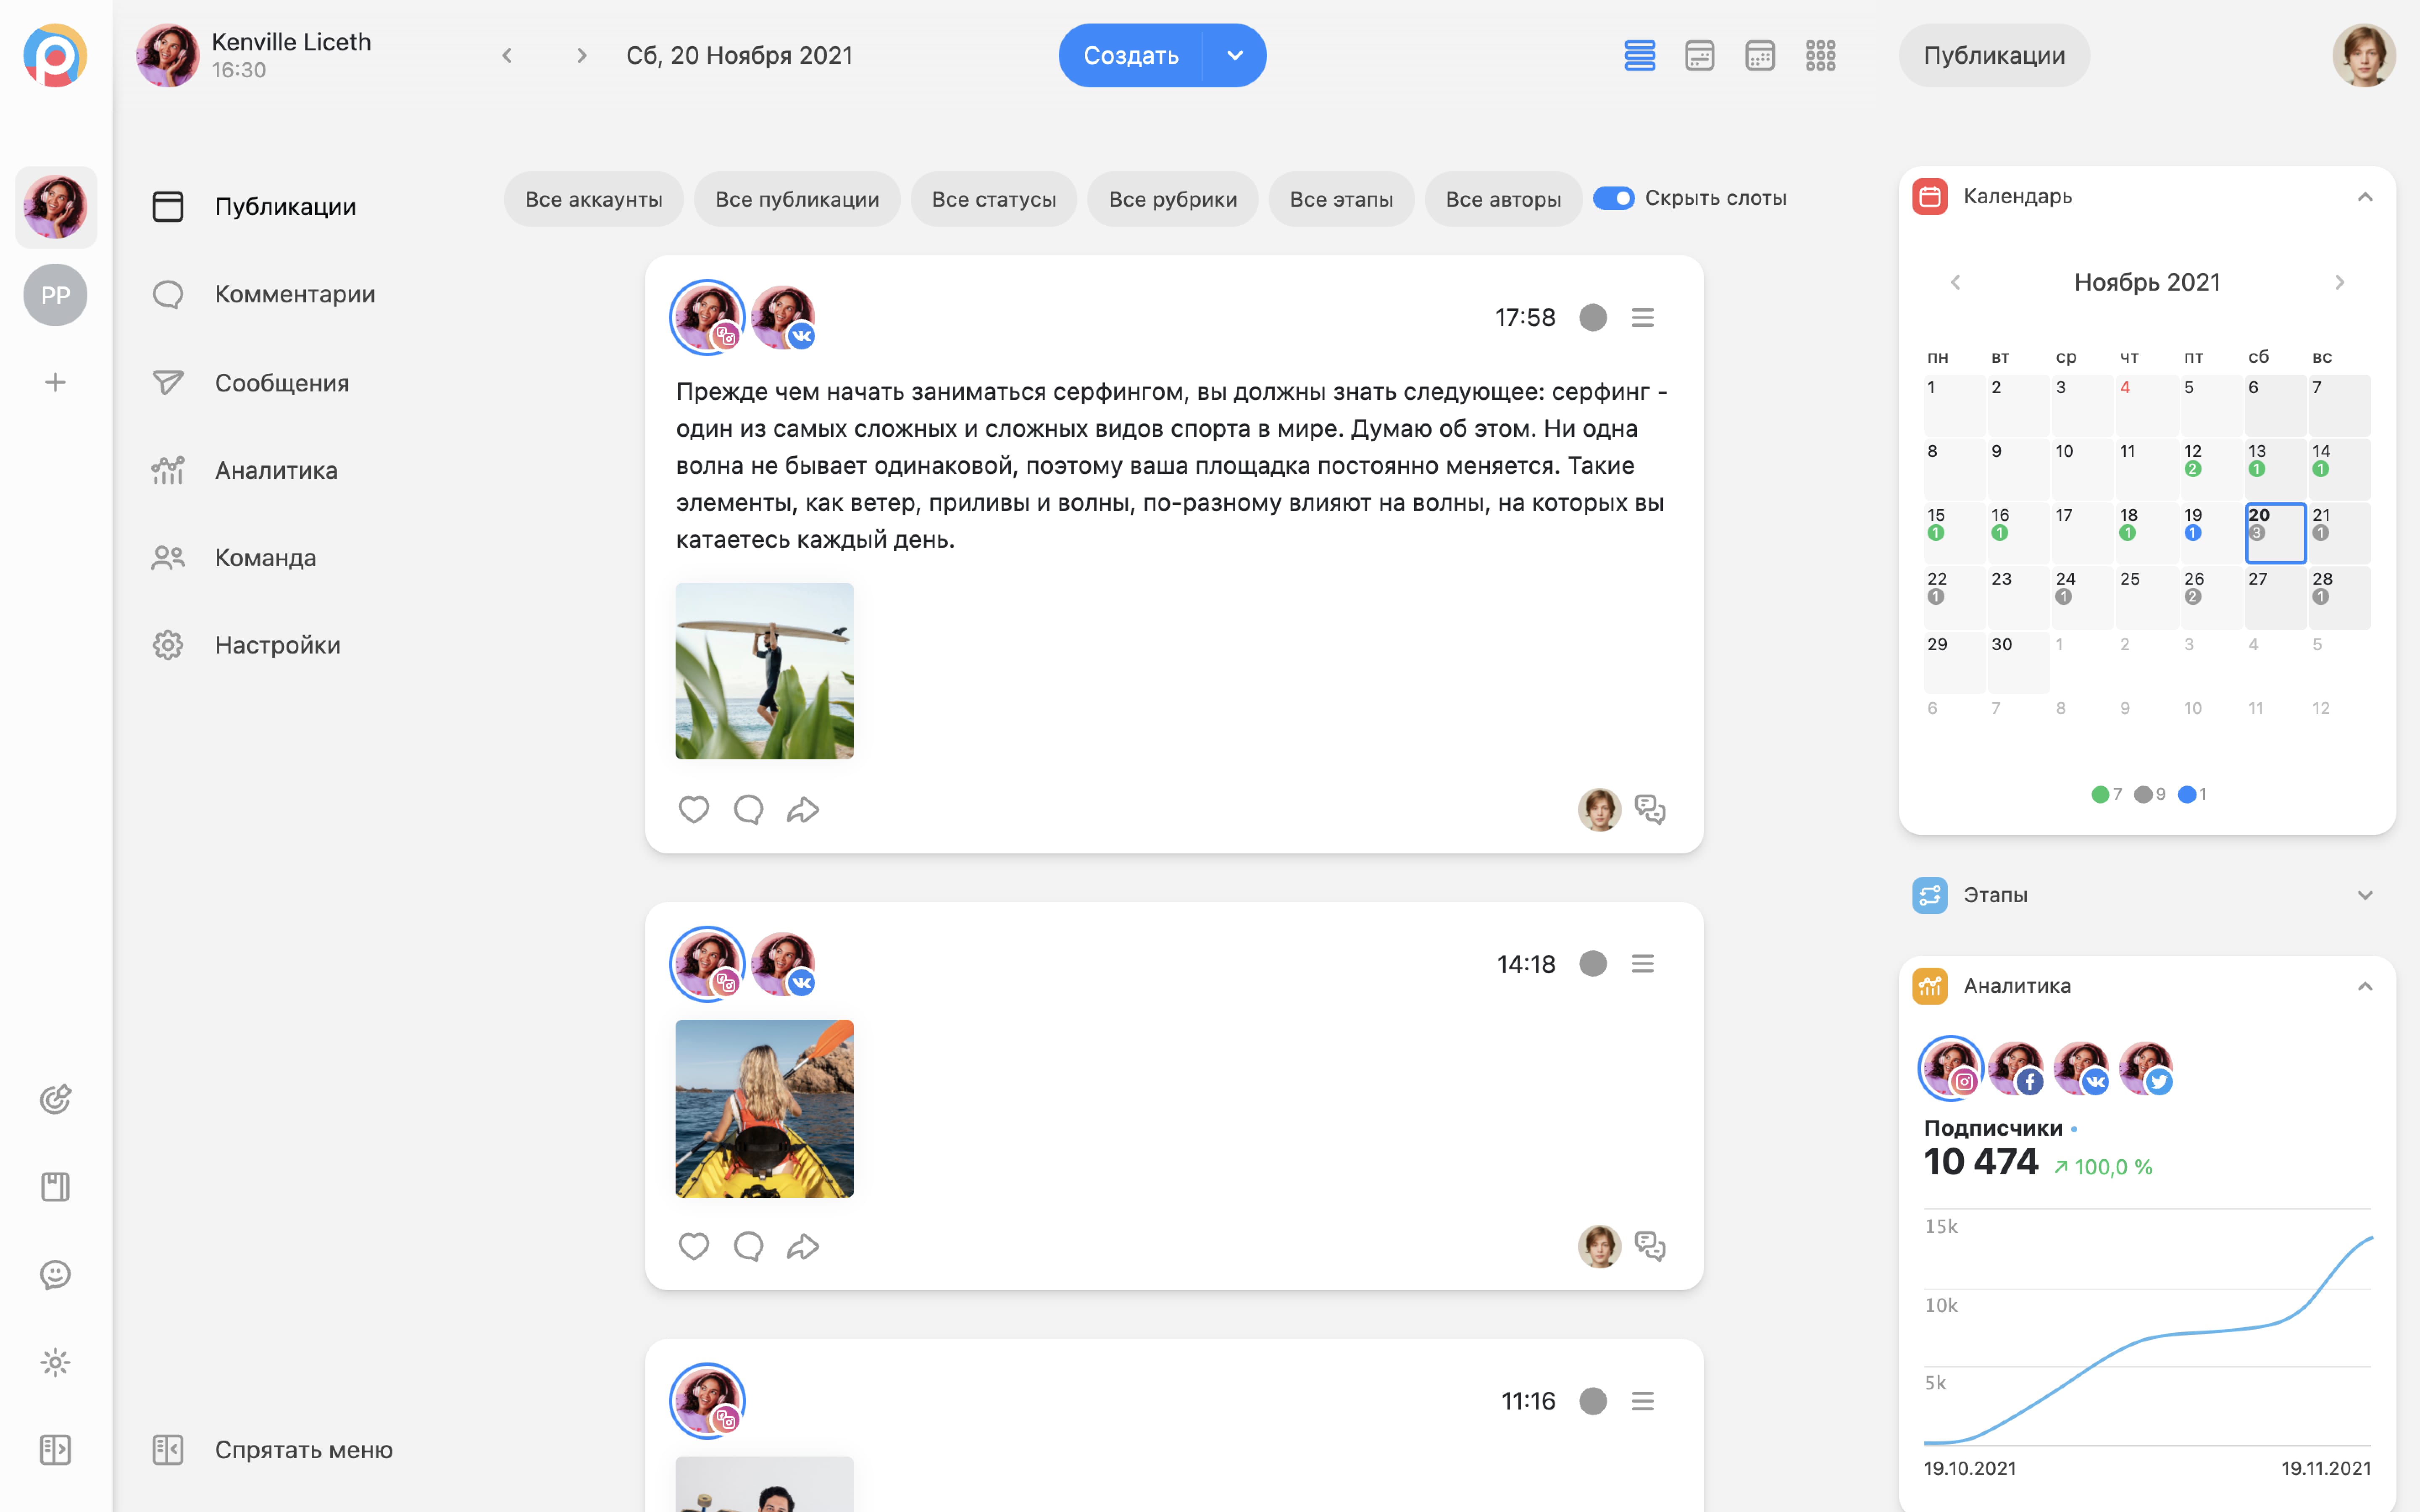Select VK account in Analytics panel
Image resolution: width=2420 pixels, height=1512 pixels.
pos(2081,1068)
